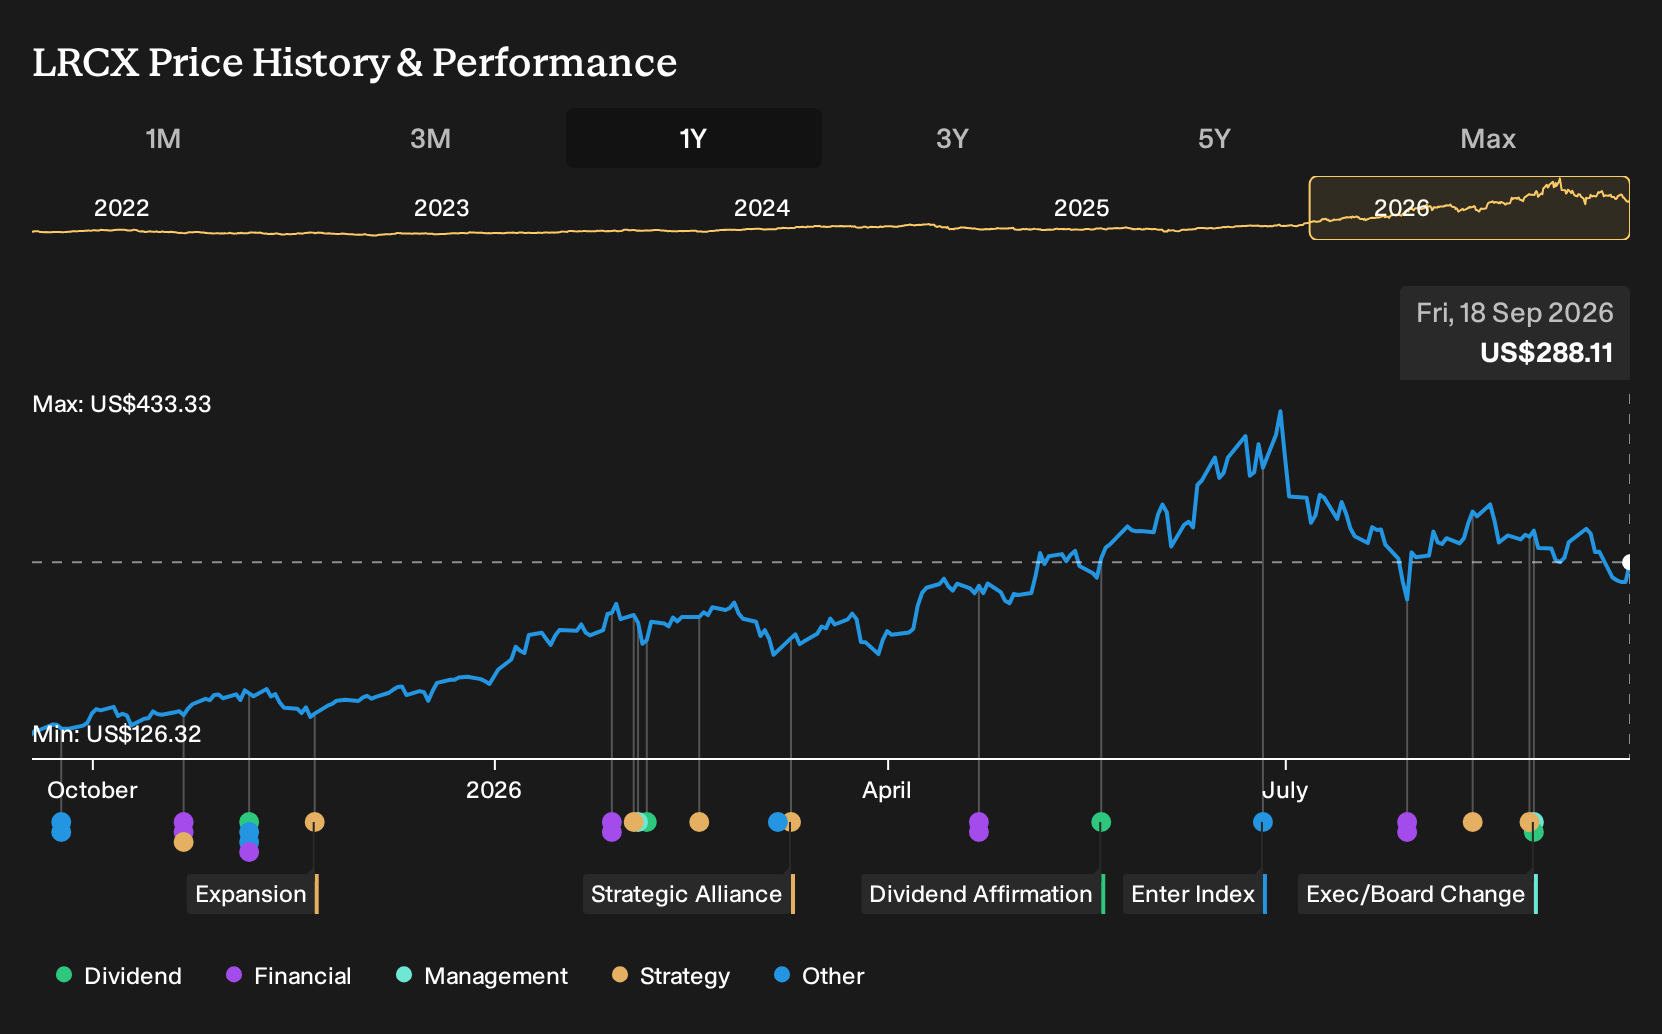The height and width of the screenshot is (1034, 1662).
Task: Click the Fri, 18 Sep 2026 tooltip date
Action: [1514, 313]
